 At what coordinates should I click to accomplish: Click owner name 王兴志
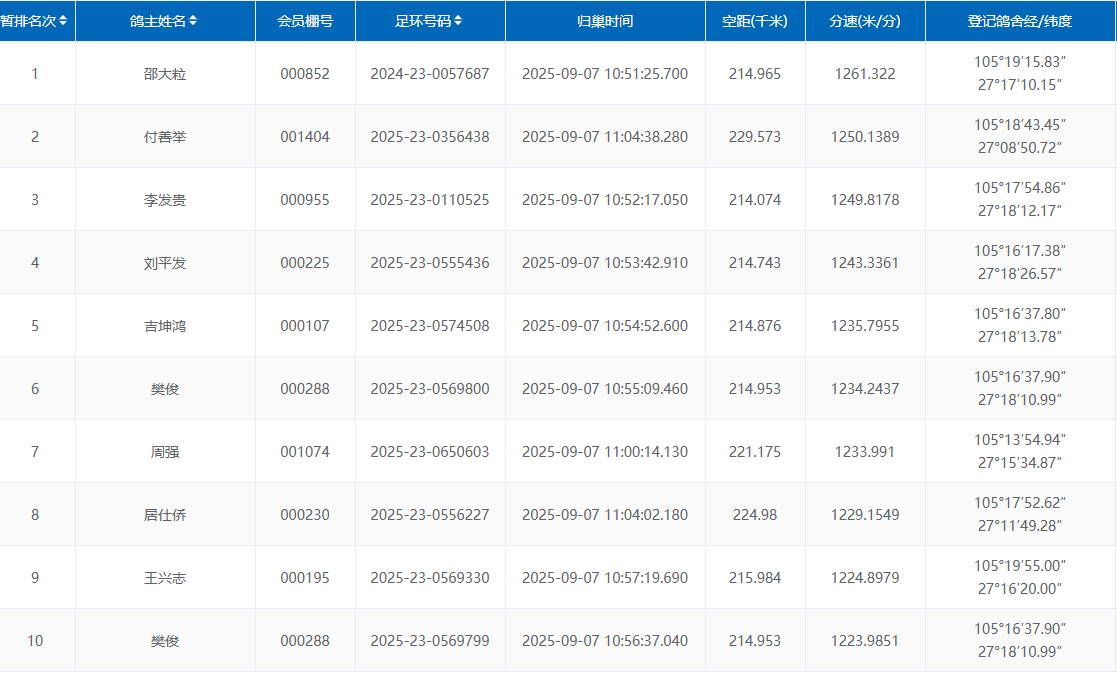pyautogui.click(x=165, y=578)
